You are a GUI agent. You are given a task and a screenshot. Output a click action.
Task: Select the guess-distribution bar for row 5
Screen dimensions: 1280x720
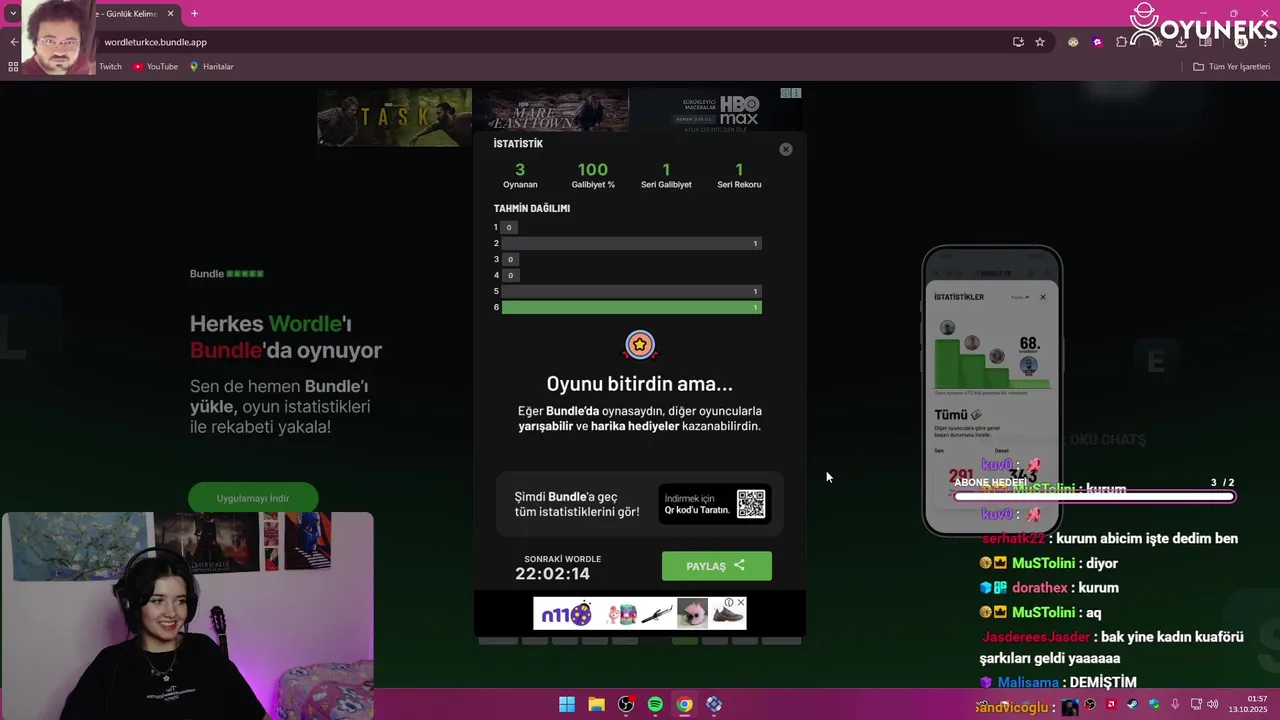tap(632, 291)
